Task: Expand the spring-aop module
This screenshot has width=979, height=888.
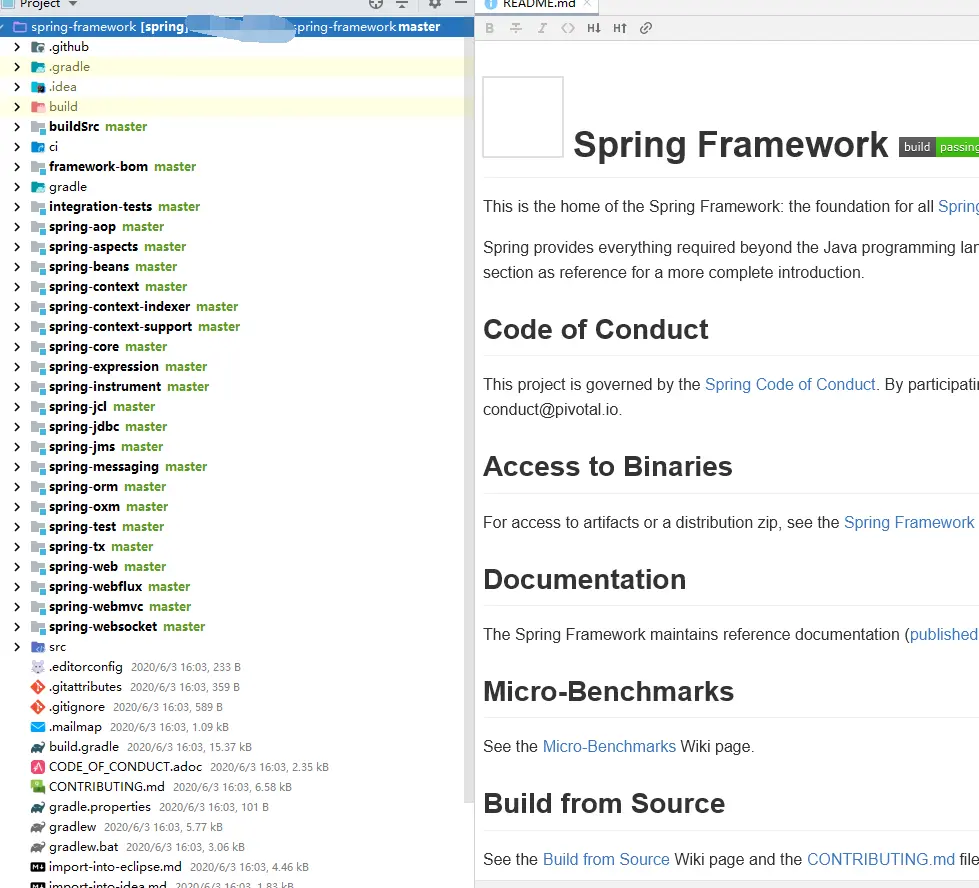Action: click(x=17, y=227)
